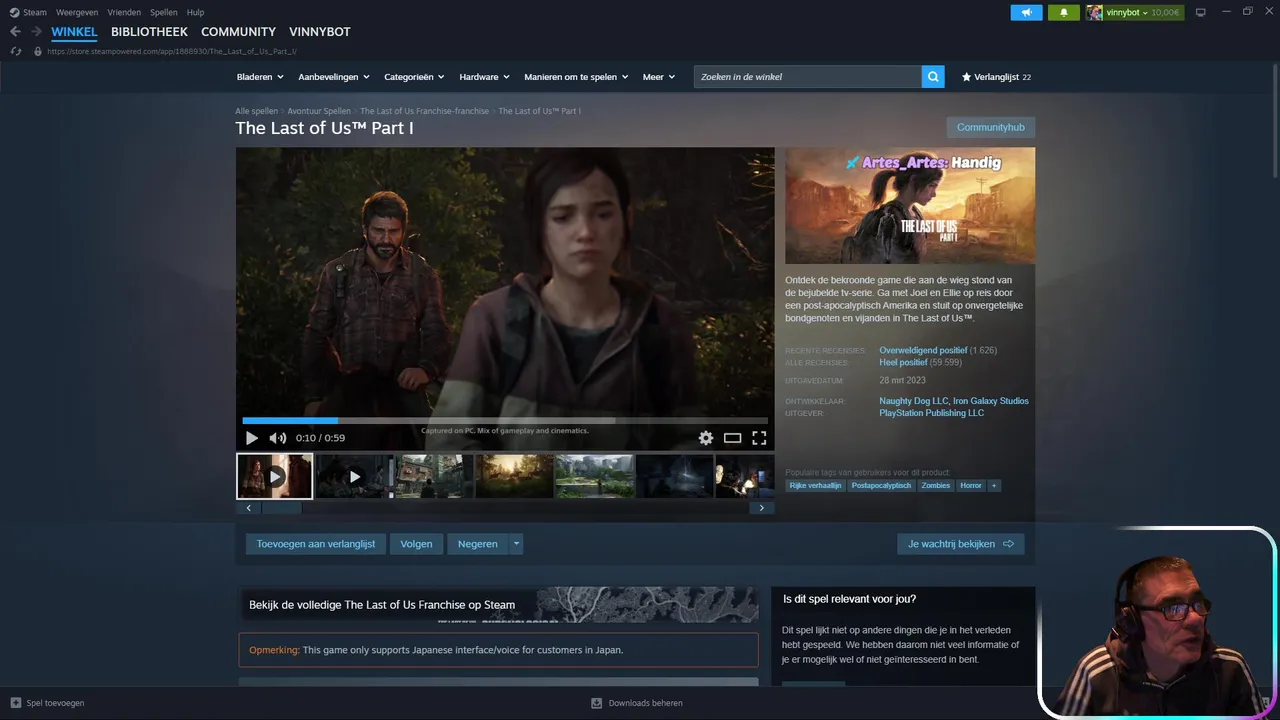Image resolution: width=1280 pixels, height=720 pixels.
Task: Open Overweldigend positief recent reviews
Action: point(923,350)
